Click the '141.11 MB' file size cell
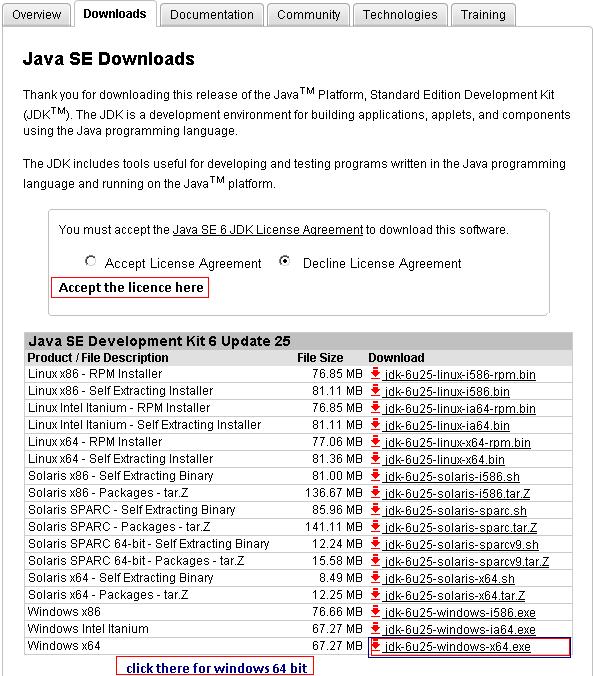Screen dimensions: 593x676 pos(334,527)
